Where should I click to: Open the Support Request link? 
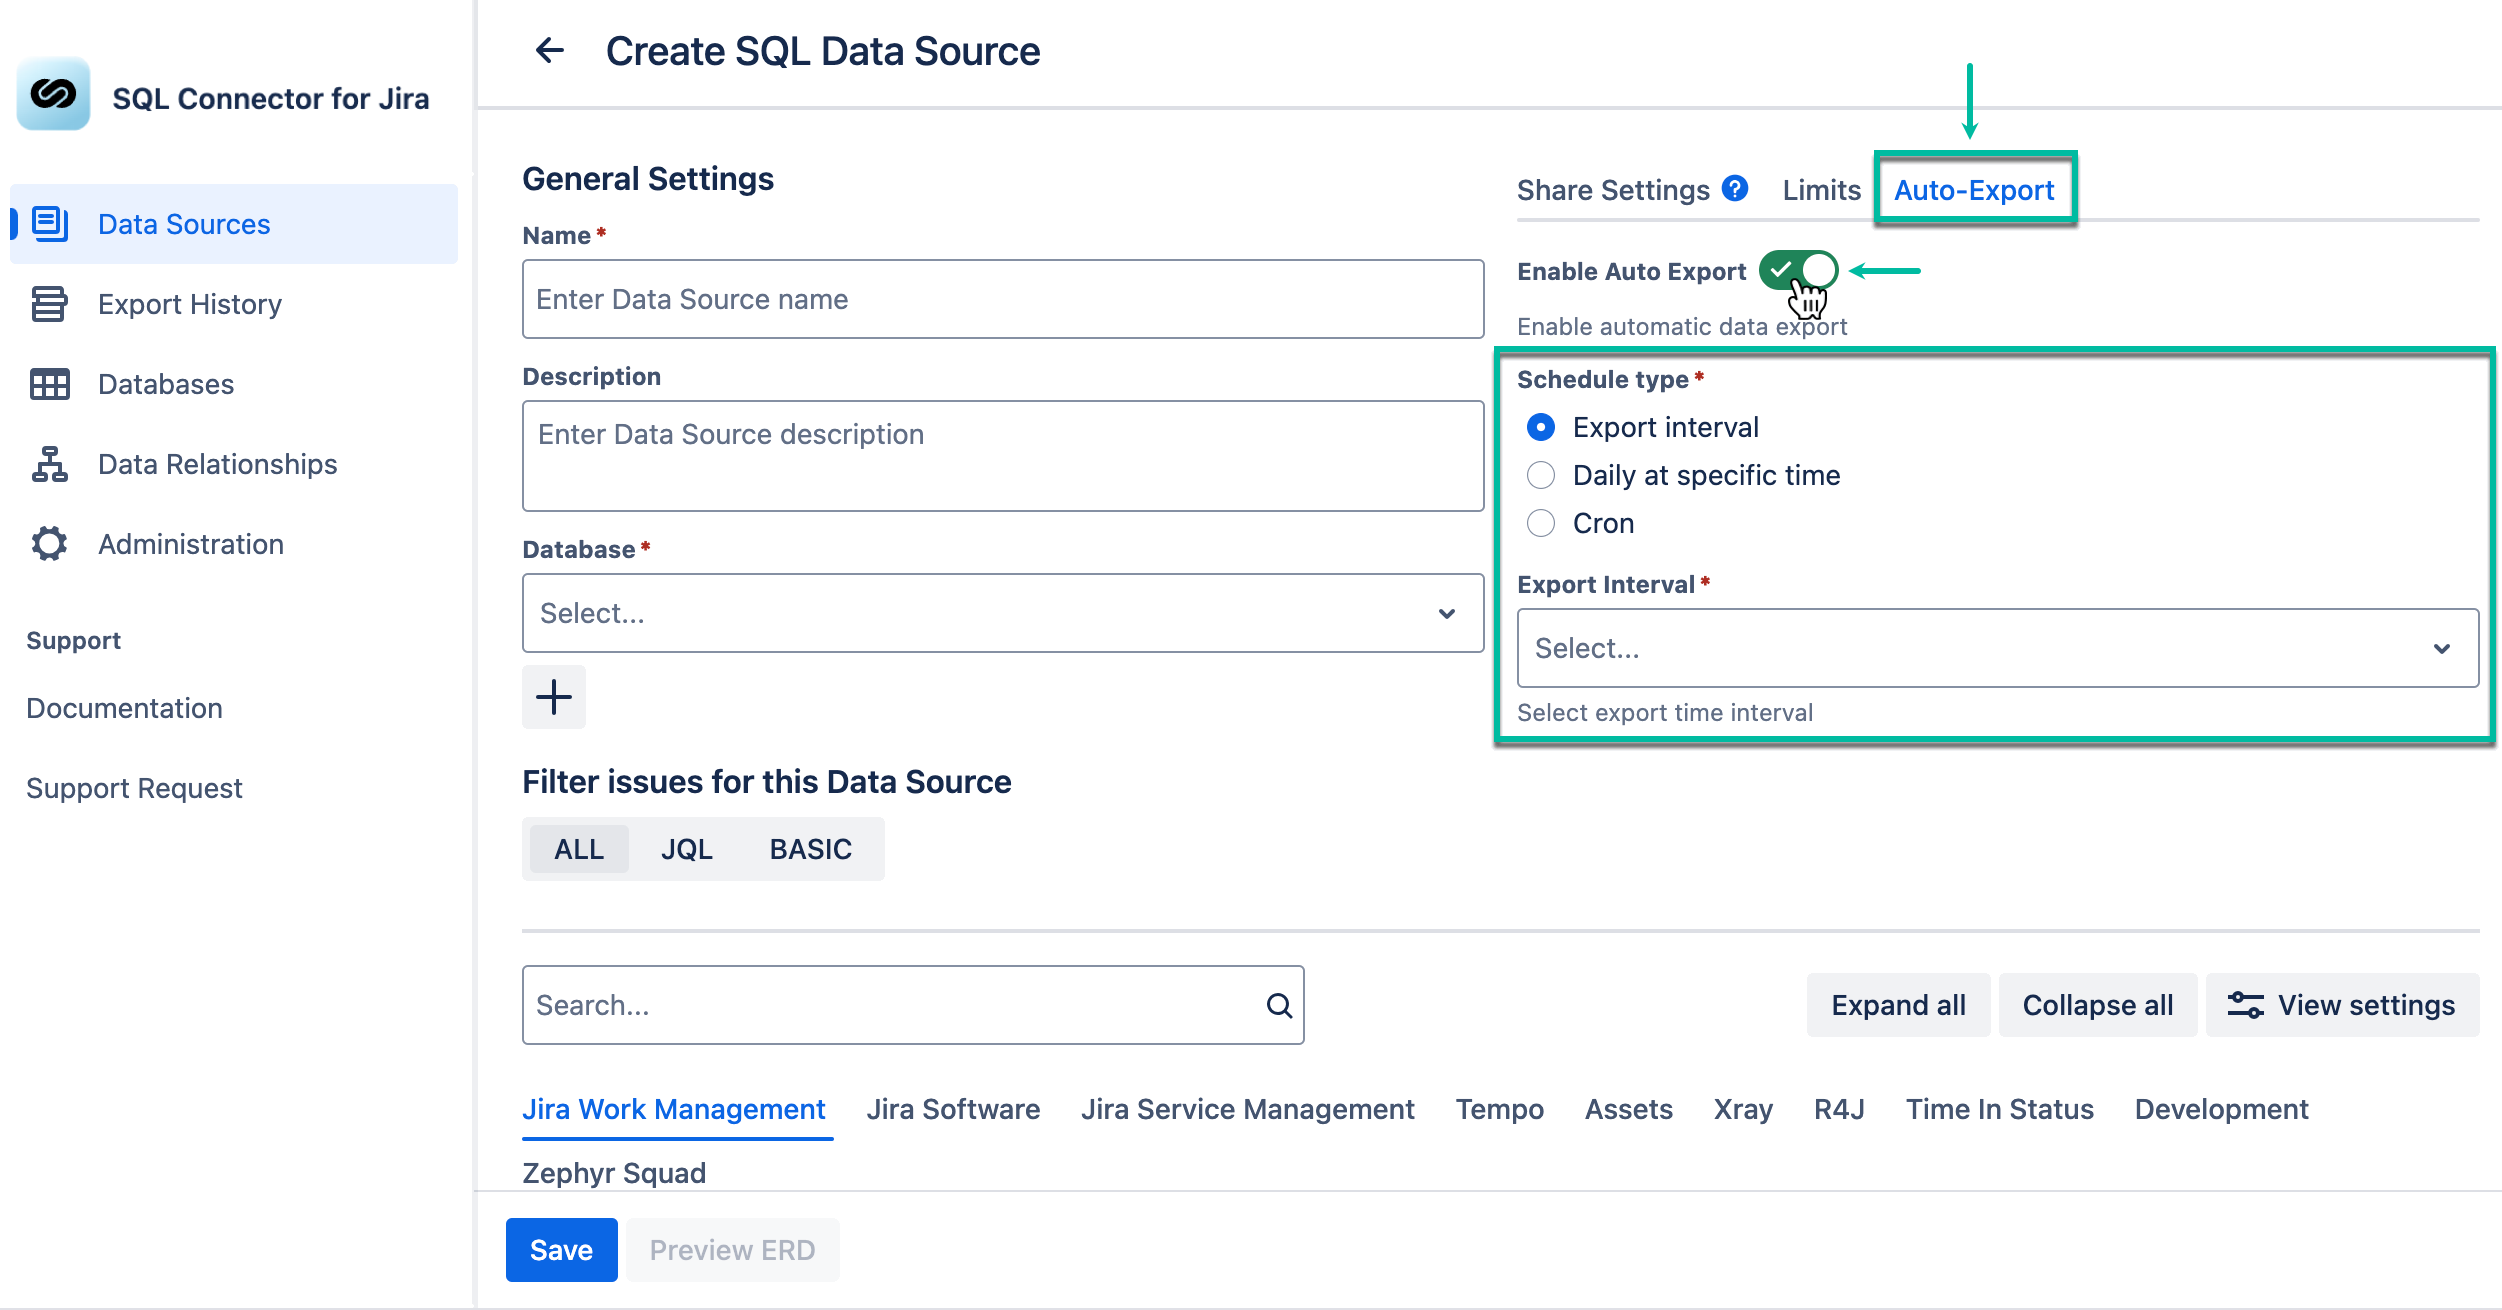click(x=134, y=788)
